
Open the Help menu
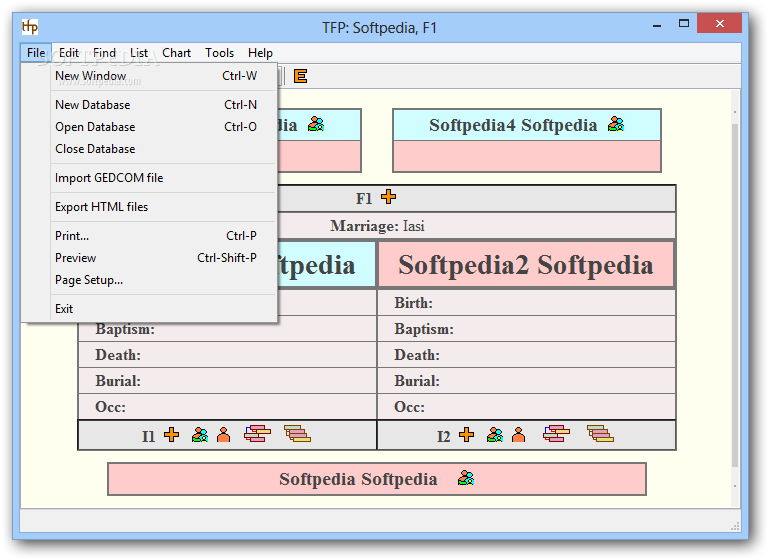click(260, 52)
